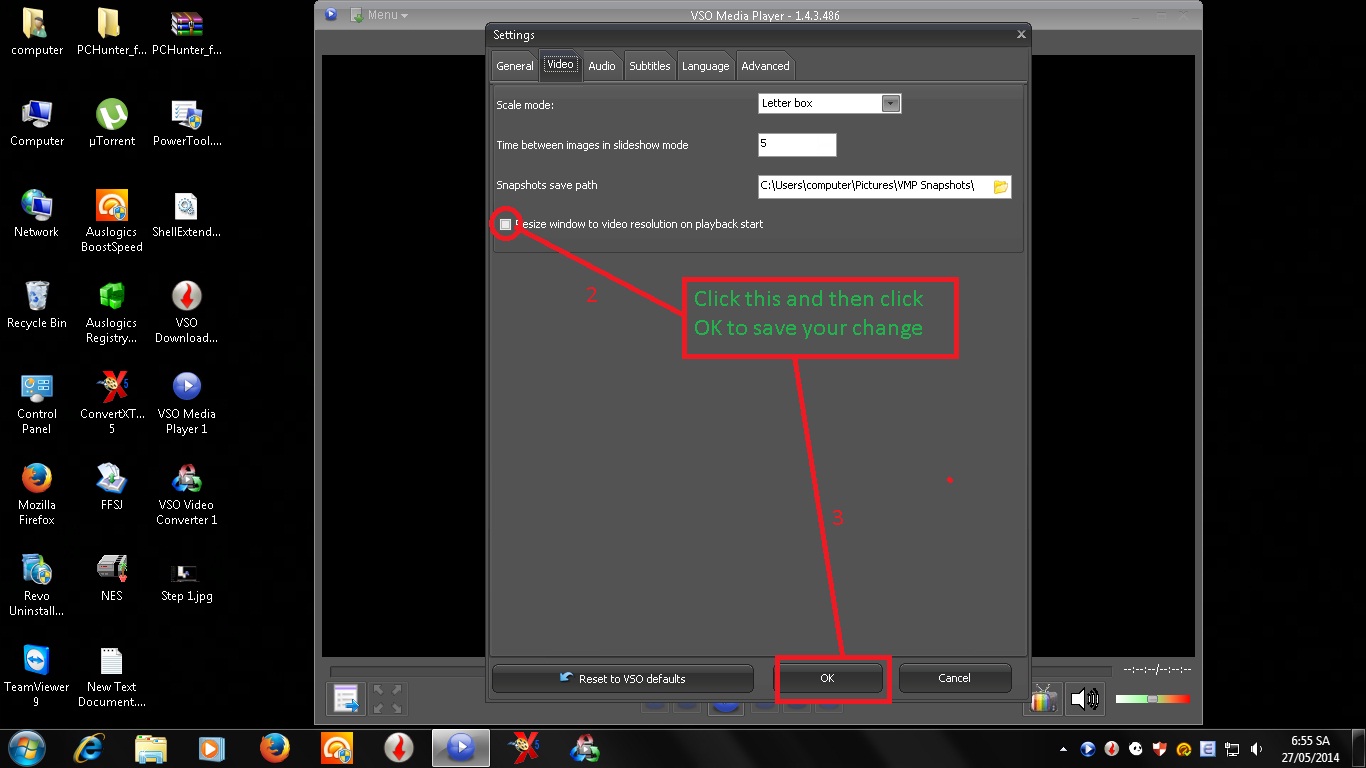Select PCHunter WinRAR archive desktop icon
Screen dimensions: 1366x768
[x=186, y=32]
